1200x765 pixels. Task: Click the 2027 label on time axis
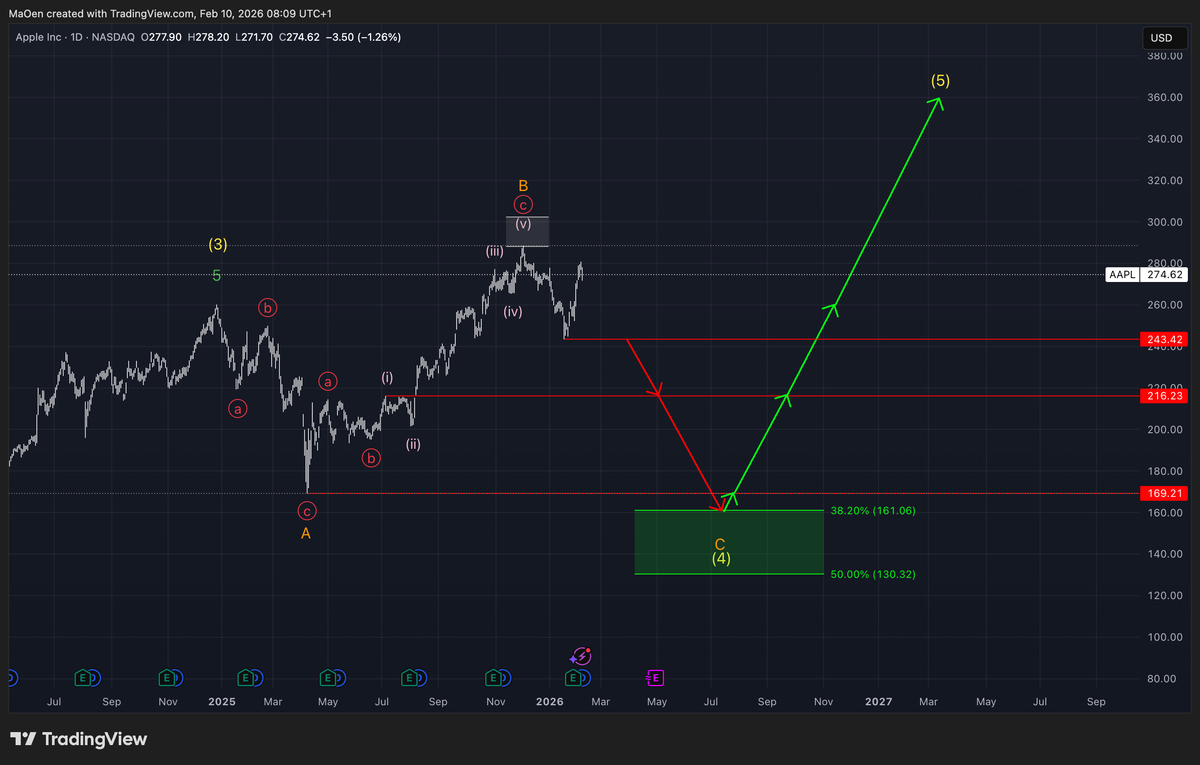click(878, 702)
